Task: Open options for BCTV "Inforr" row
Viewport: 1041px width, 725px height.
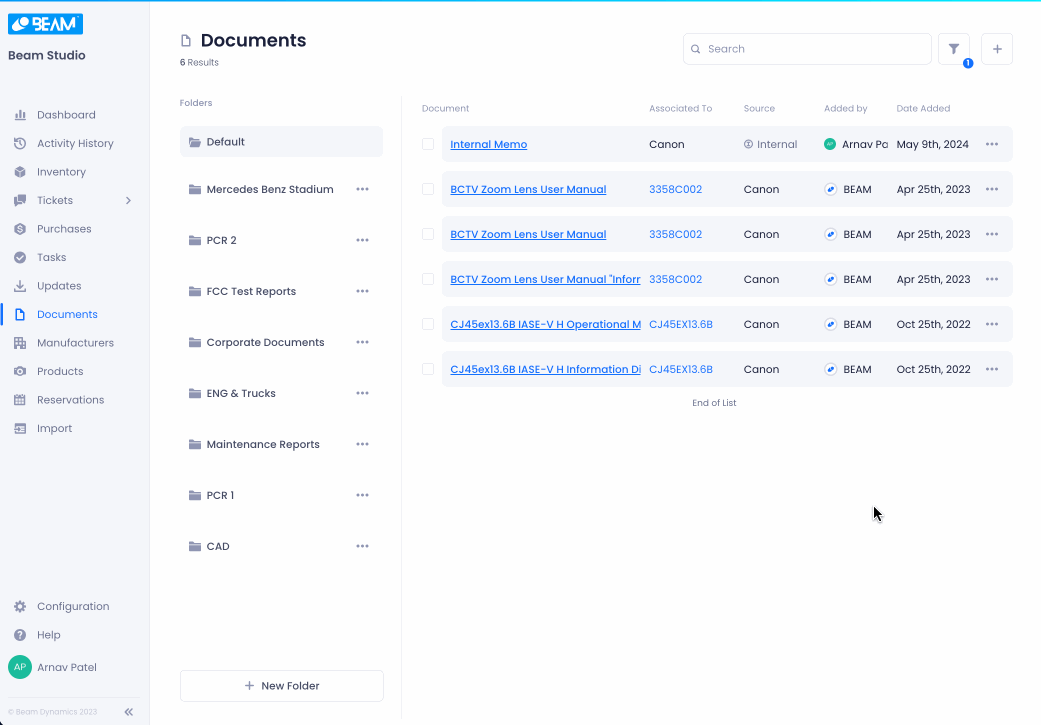Action: coord(992,280)
